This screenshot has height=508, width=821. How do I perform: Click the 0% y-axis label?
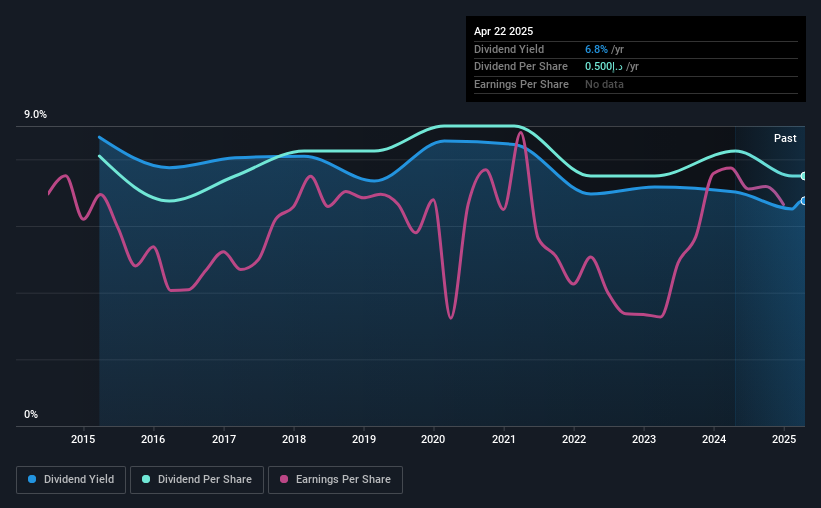click(x=31, y=414)
